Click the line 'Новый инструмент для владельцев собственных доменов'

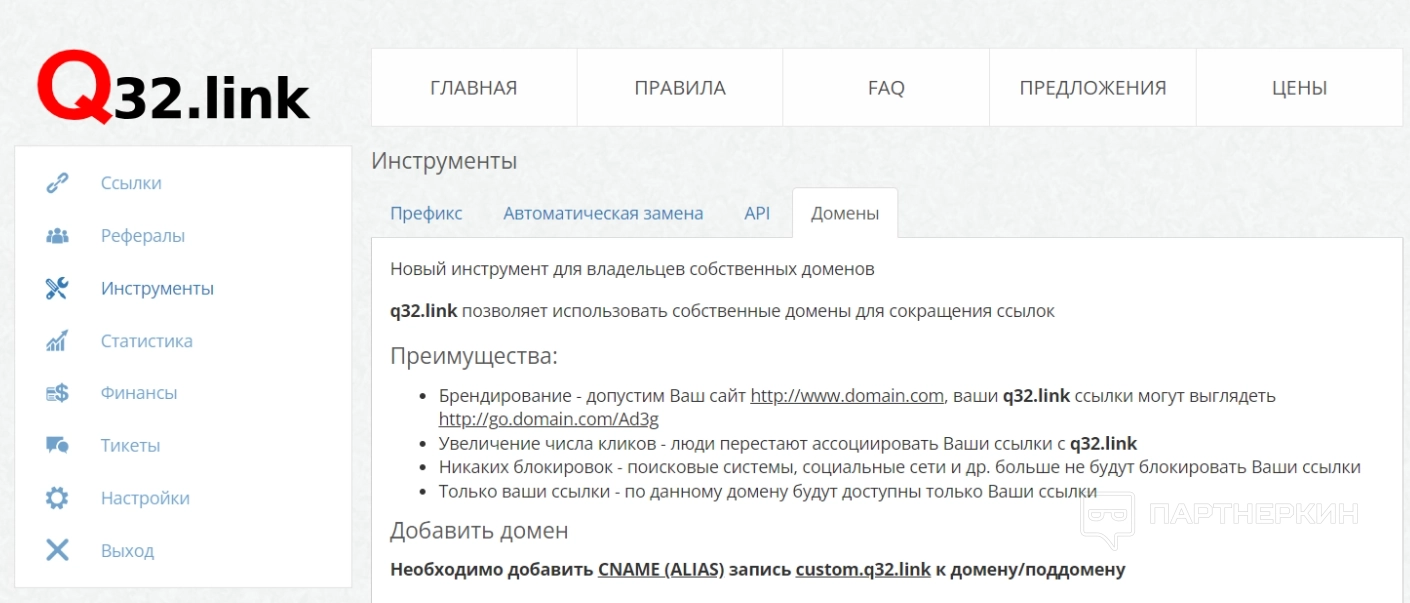[x=632, y=269]
